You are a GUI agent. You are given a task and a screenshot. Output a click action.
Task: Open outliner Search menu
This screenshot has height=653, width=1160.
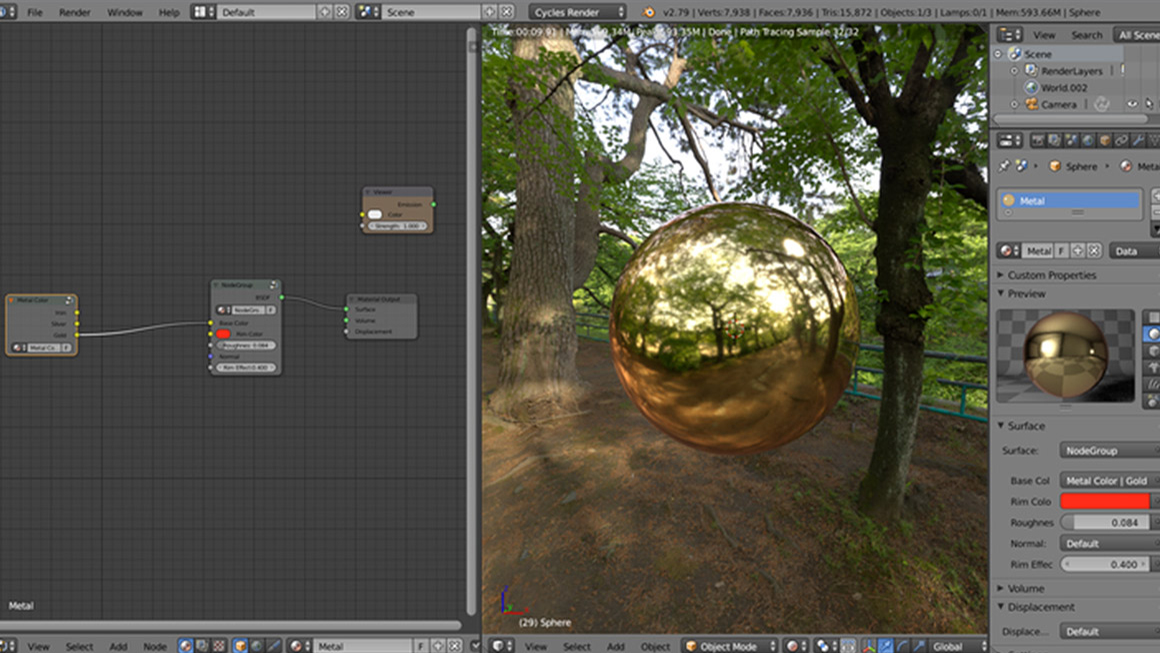[x=1086, y=35]
